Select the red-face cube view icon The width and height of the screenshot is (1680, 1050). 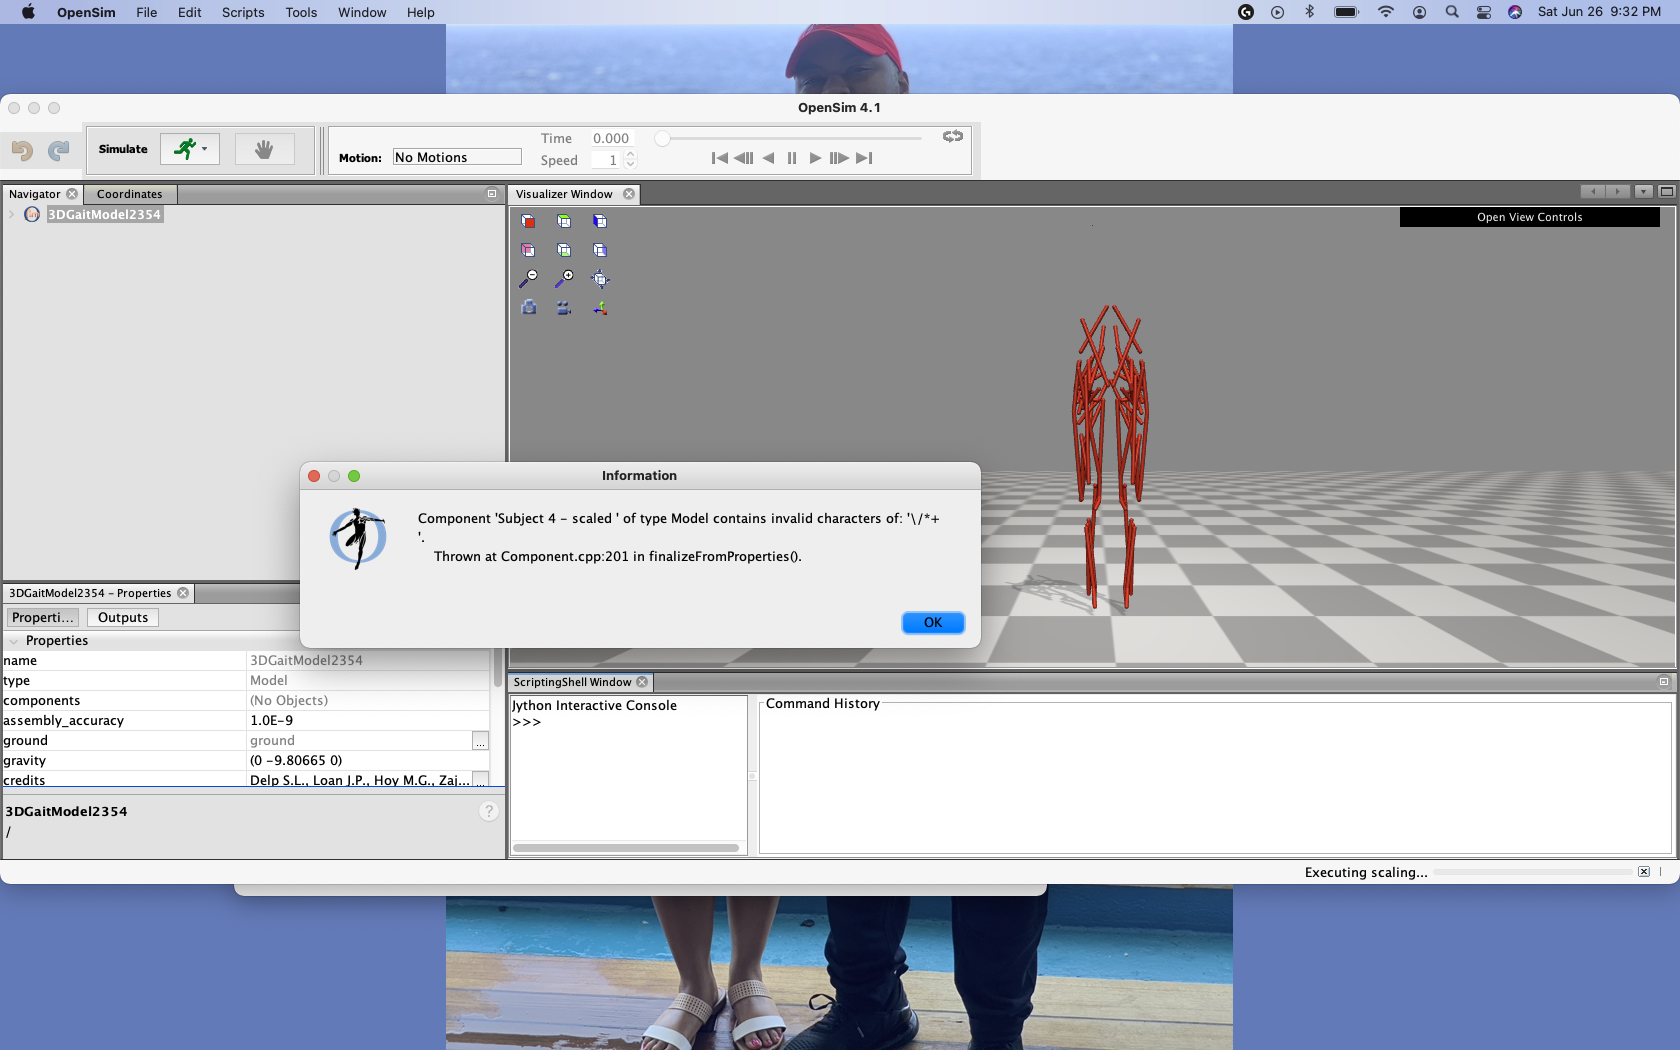pos(528,221)
